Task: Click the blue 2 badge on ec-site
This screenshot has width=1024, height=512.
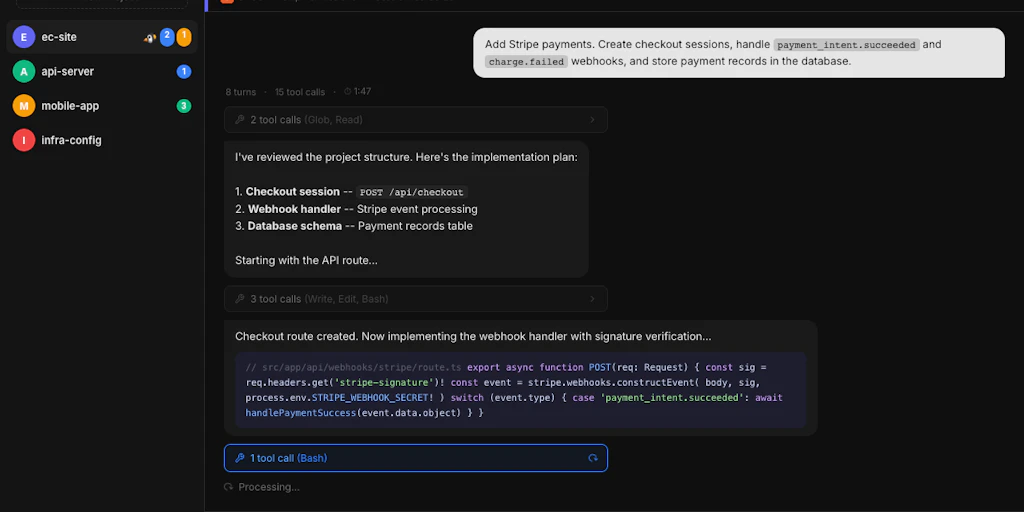Action: click(167, 37)
